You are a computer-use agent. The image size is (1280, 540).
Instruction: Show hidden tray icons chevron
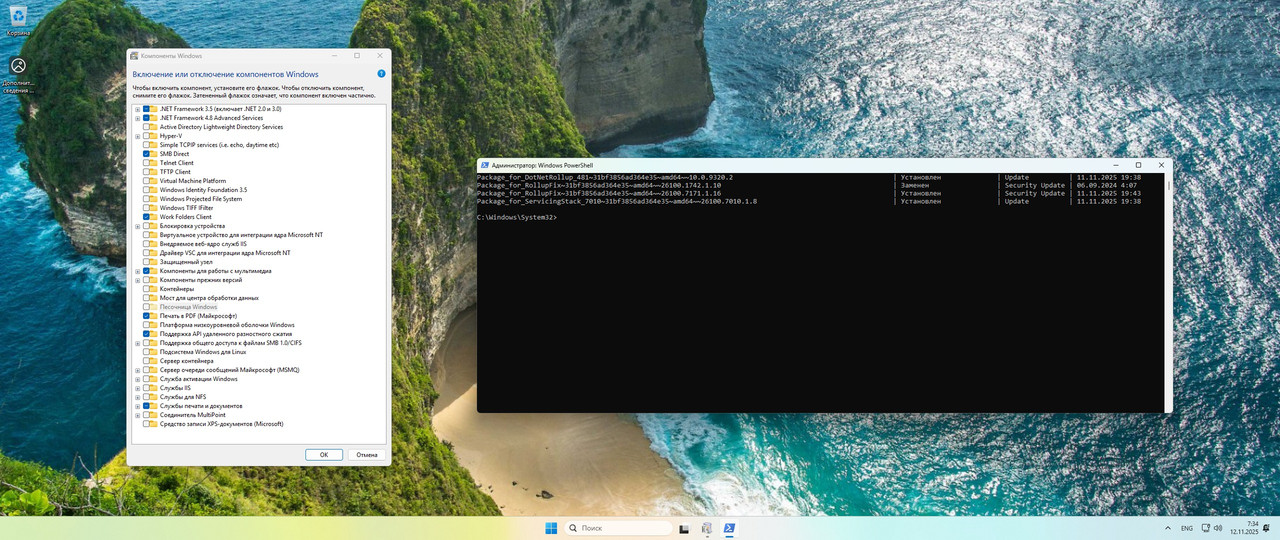(1166, 528)
